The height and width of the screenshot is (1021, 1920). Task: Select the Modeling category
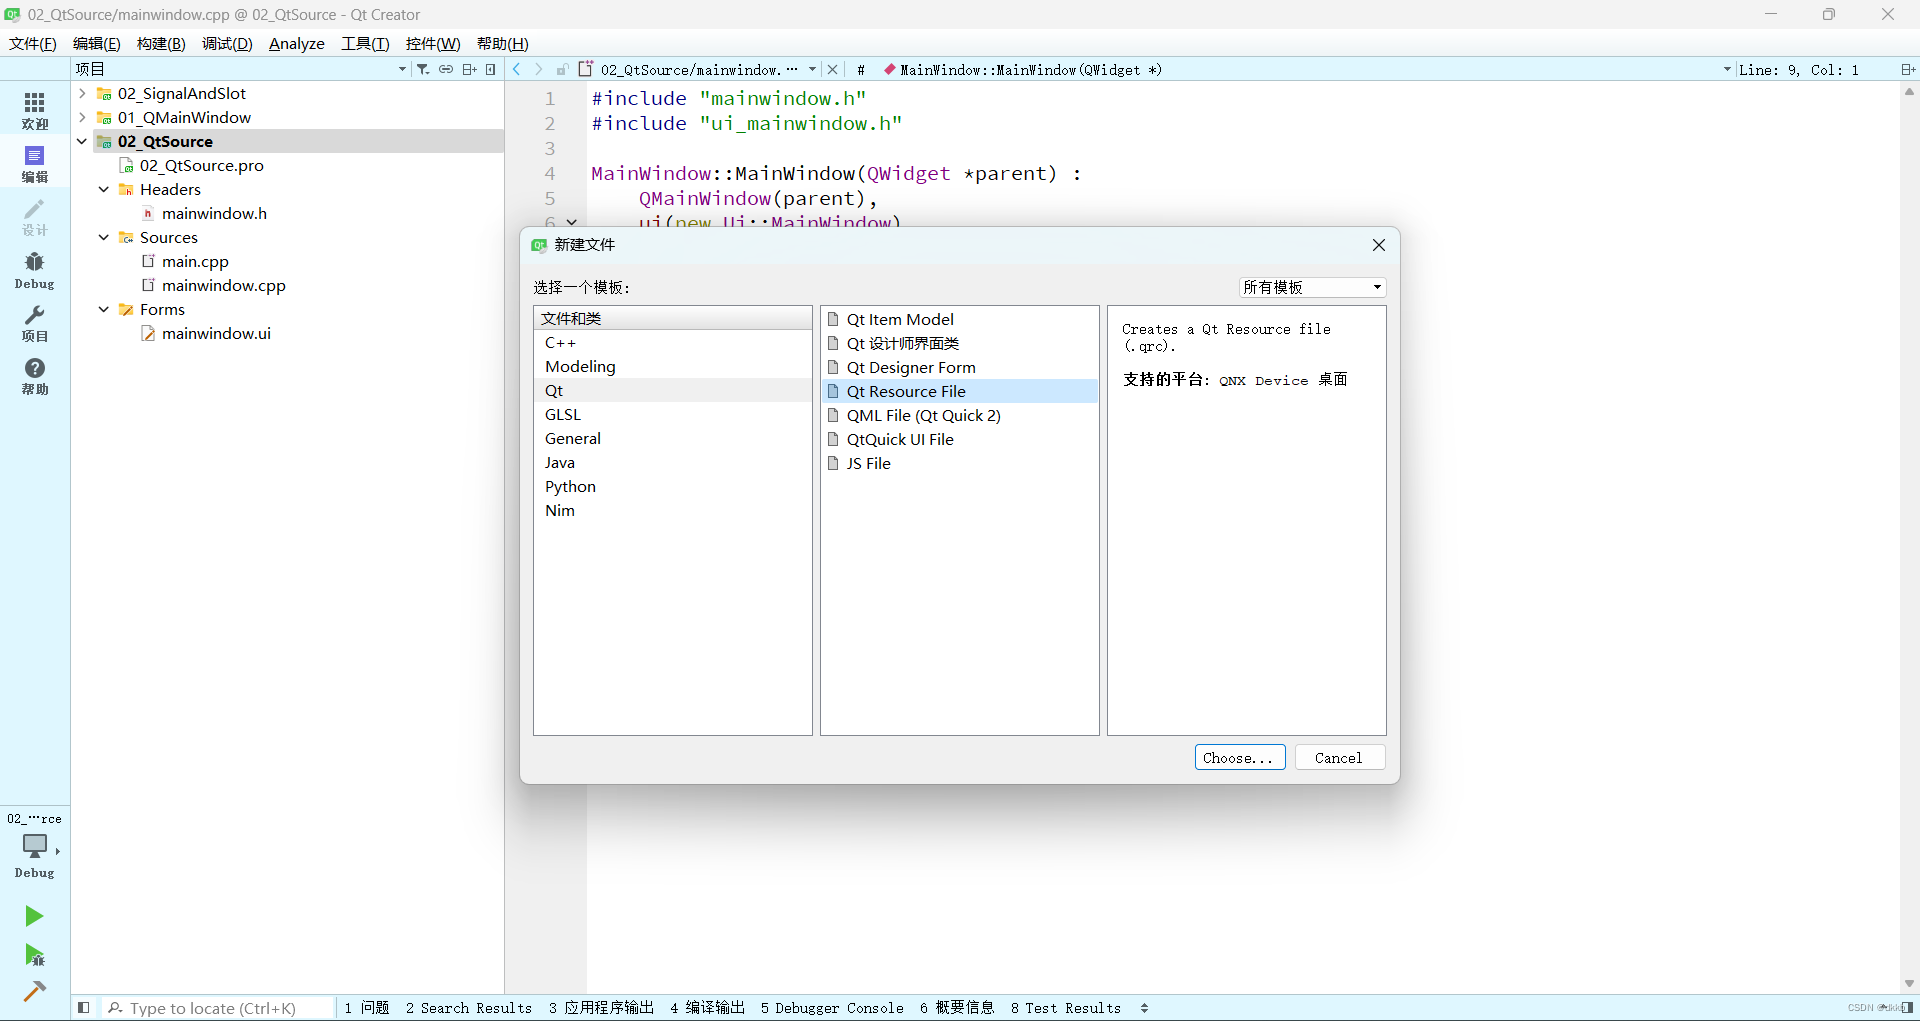673,366
